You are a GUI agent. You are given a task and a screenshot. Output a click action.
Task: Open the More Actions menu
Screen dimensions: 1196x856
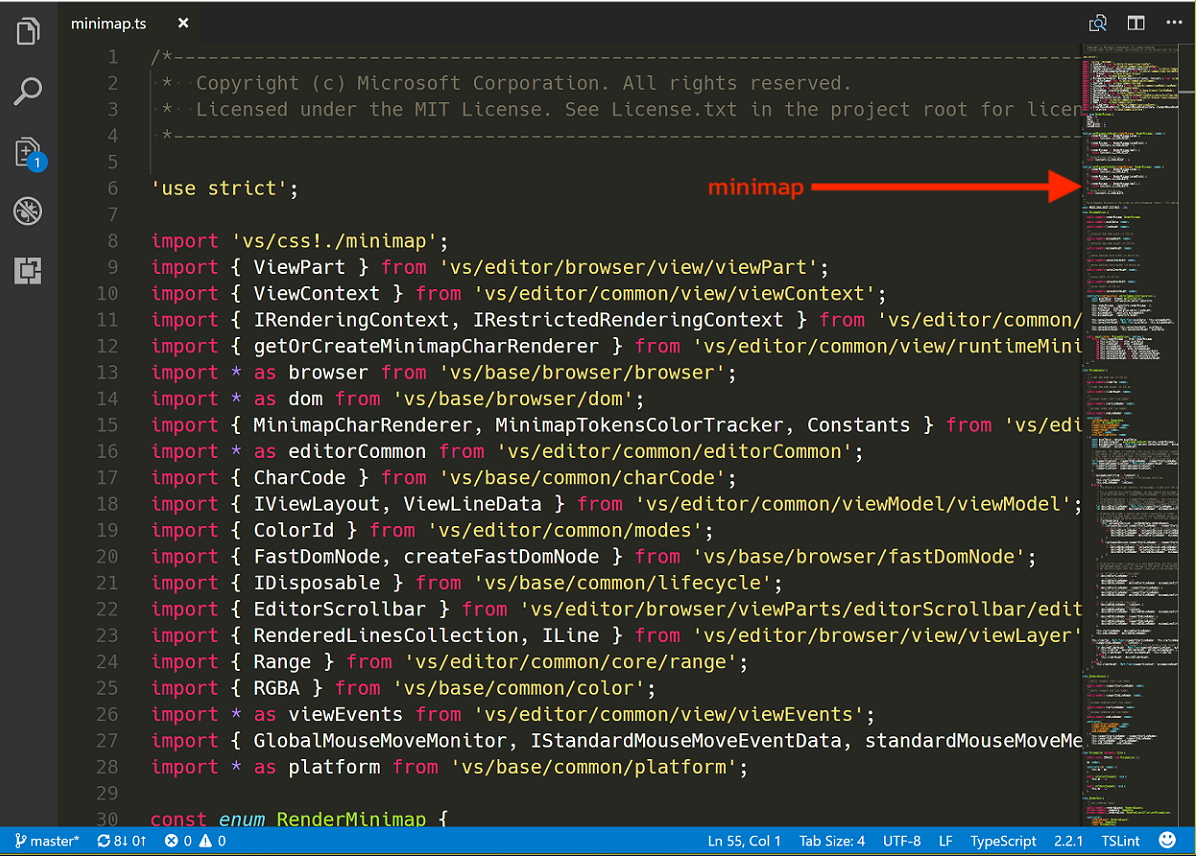coord(1174,22)
